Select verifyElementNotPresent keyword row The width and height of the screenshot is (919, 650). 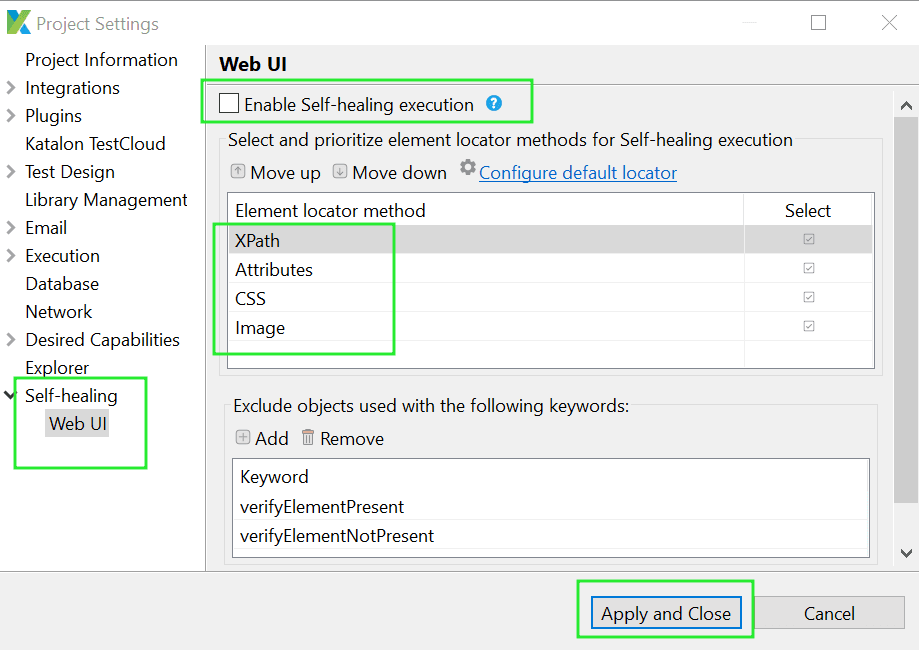[550, 535]
